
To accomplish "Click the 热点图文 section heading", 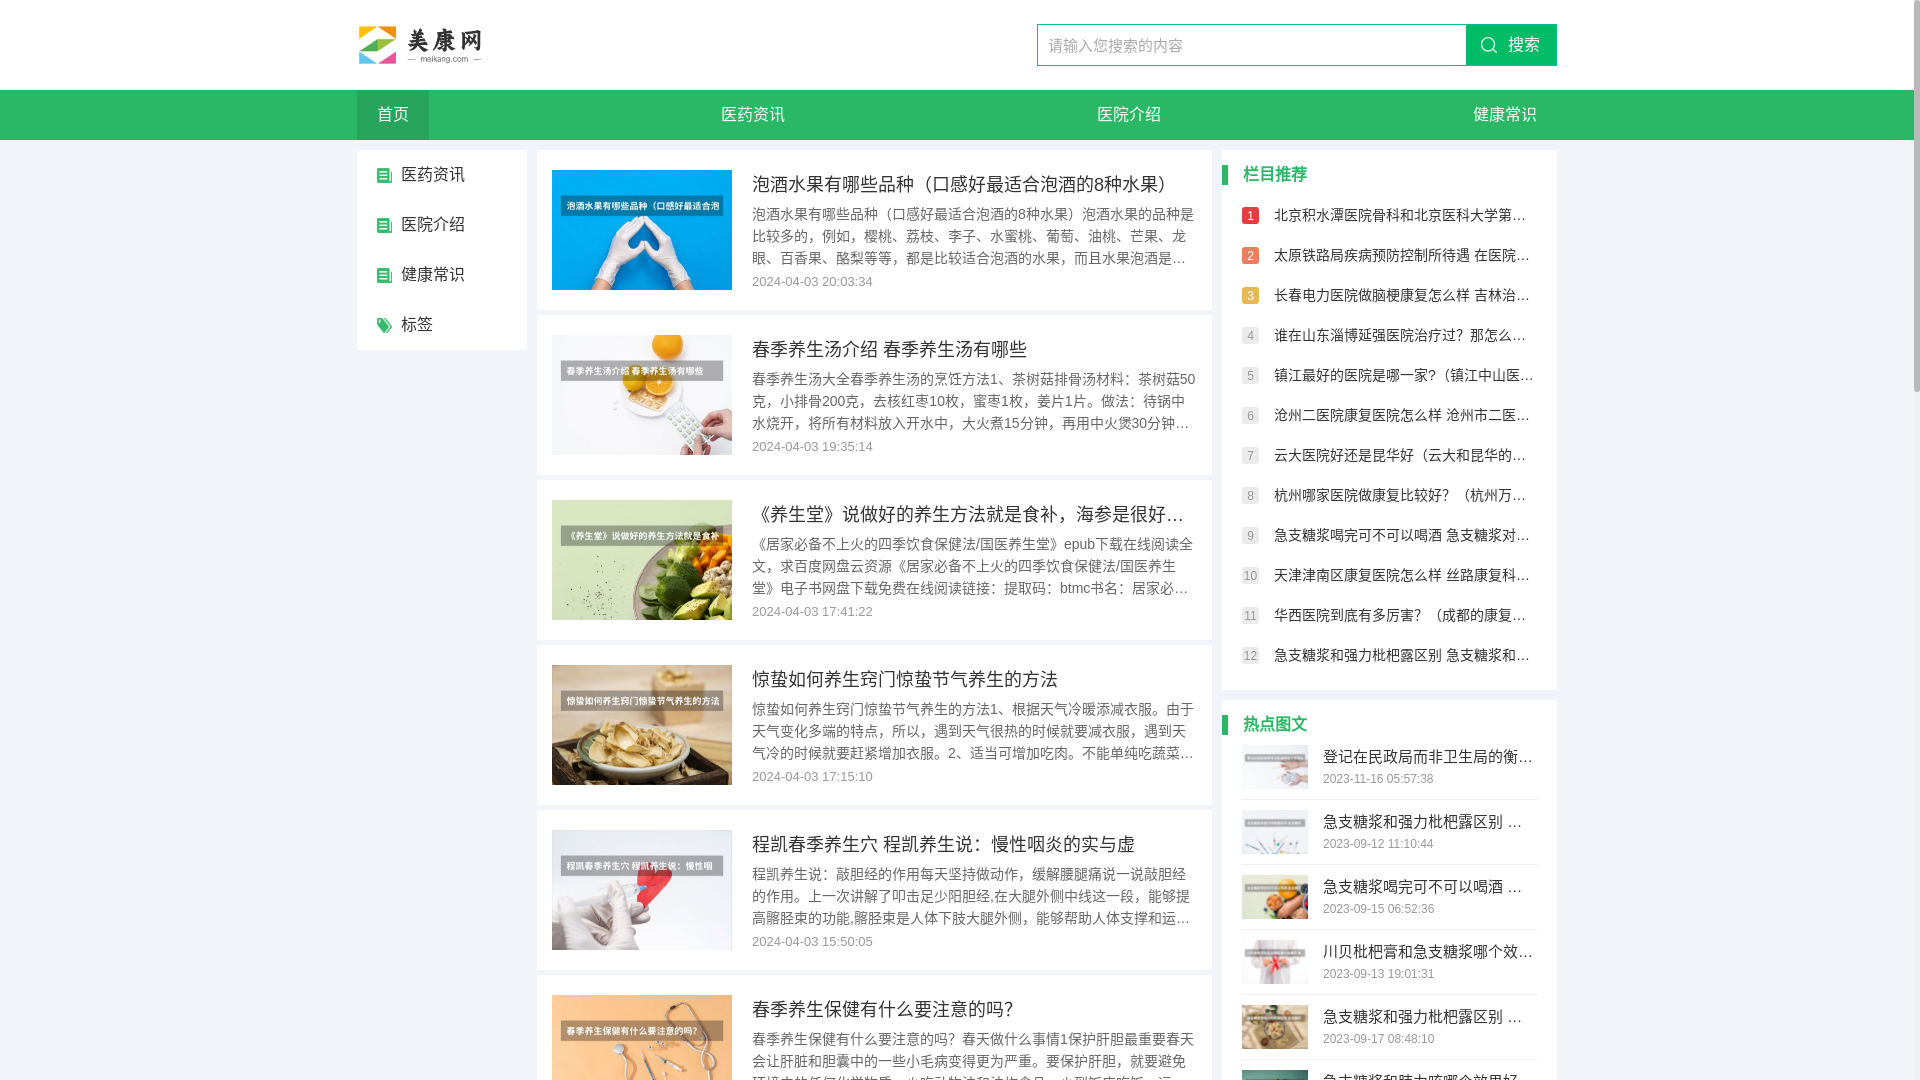I will 1275,724.
